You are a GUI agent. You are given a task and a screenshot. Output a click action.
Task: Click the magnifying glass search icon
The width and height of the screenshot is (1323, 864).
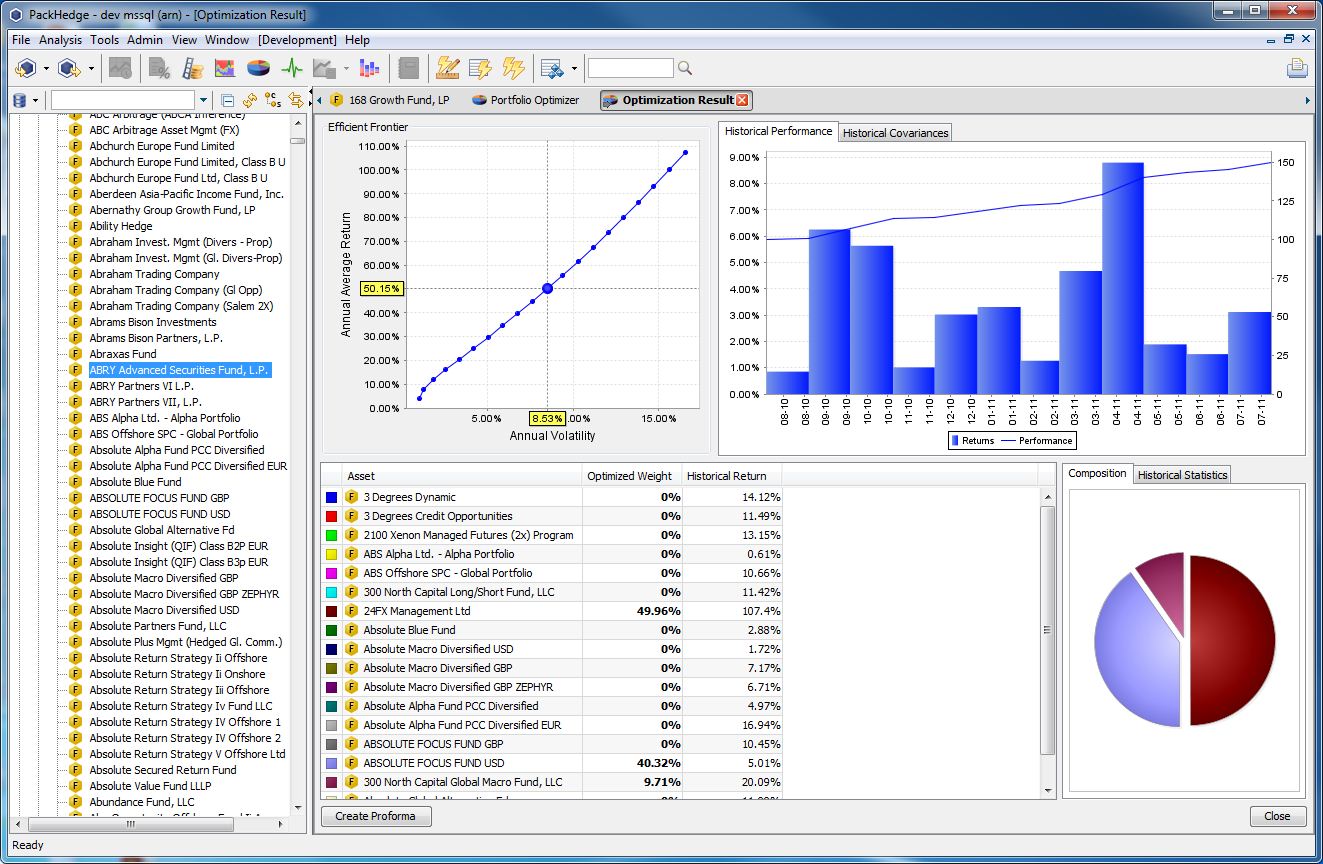[685, 68]
